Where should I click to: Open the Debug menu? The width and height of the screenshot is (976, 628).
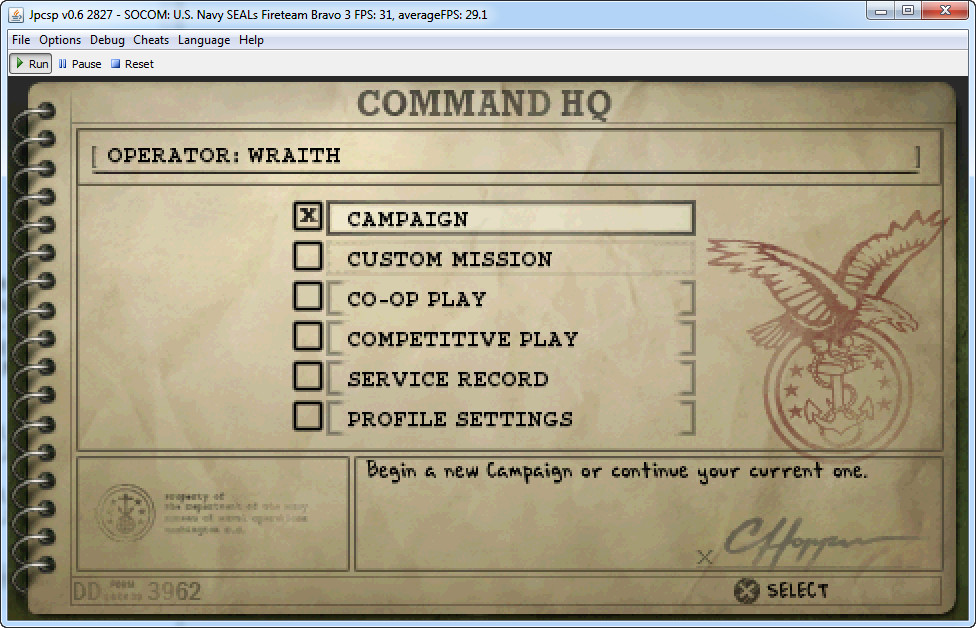click(x=107, y=40)
